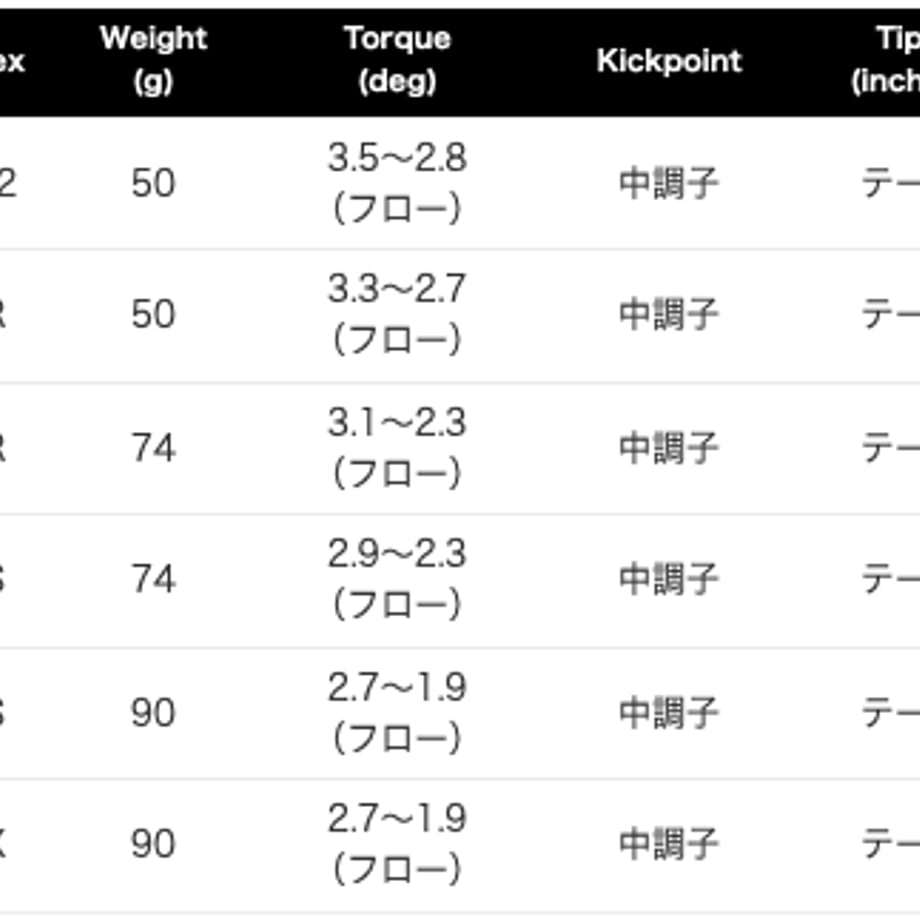Click the third-row weight value 74

click(x=153, y=448)
